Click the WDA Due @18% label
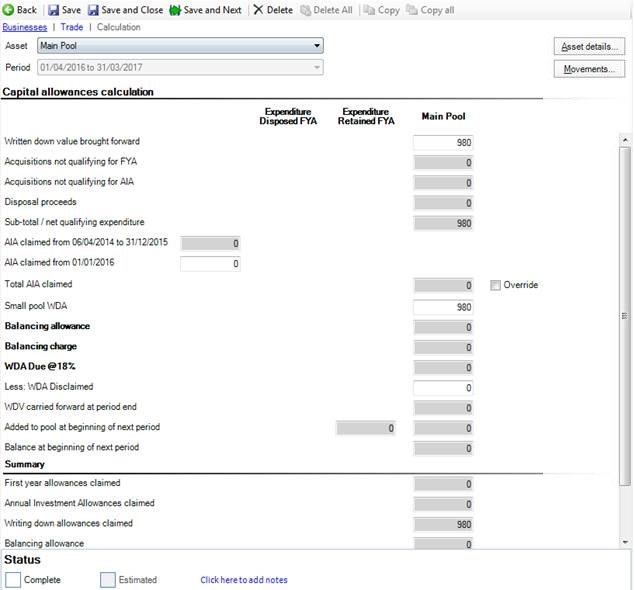This screenshot has width=635, height=590. pos(40,366)
